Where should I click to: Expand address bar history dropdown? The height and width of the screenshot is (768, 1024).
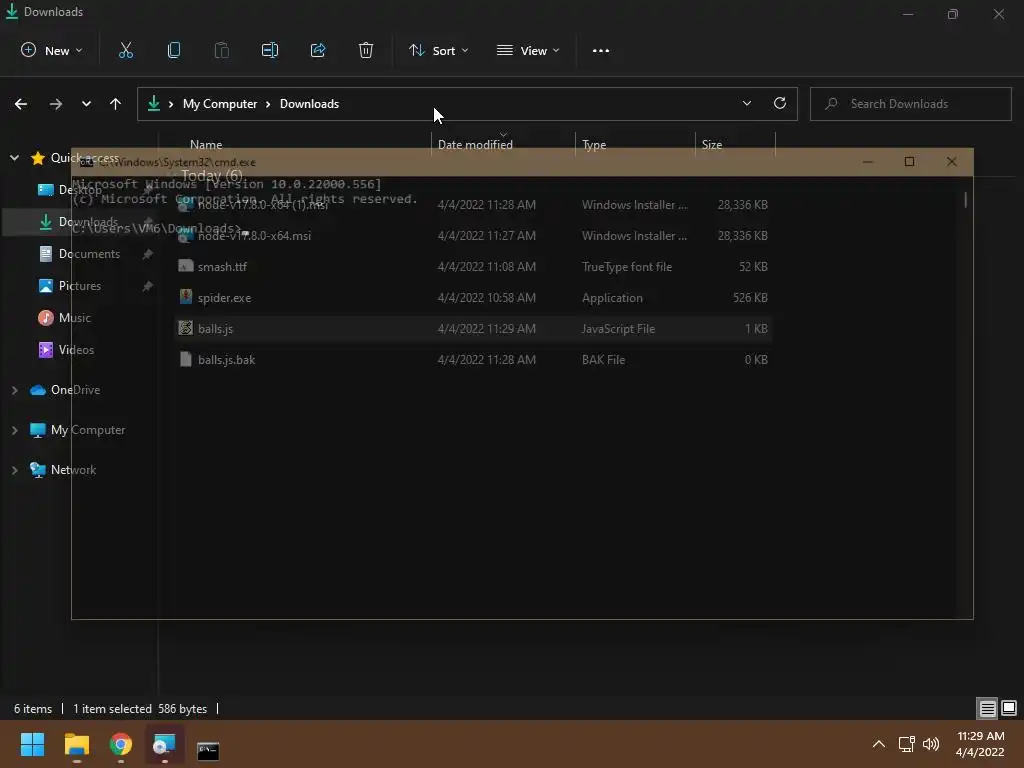pyautogui.click(x=746, y=103)
